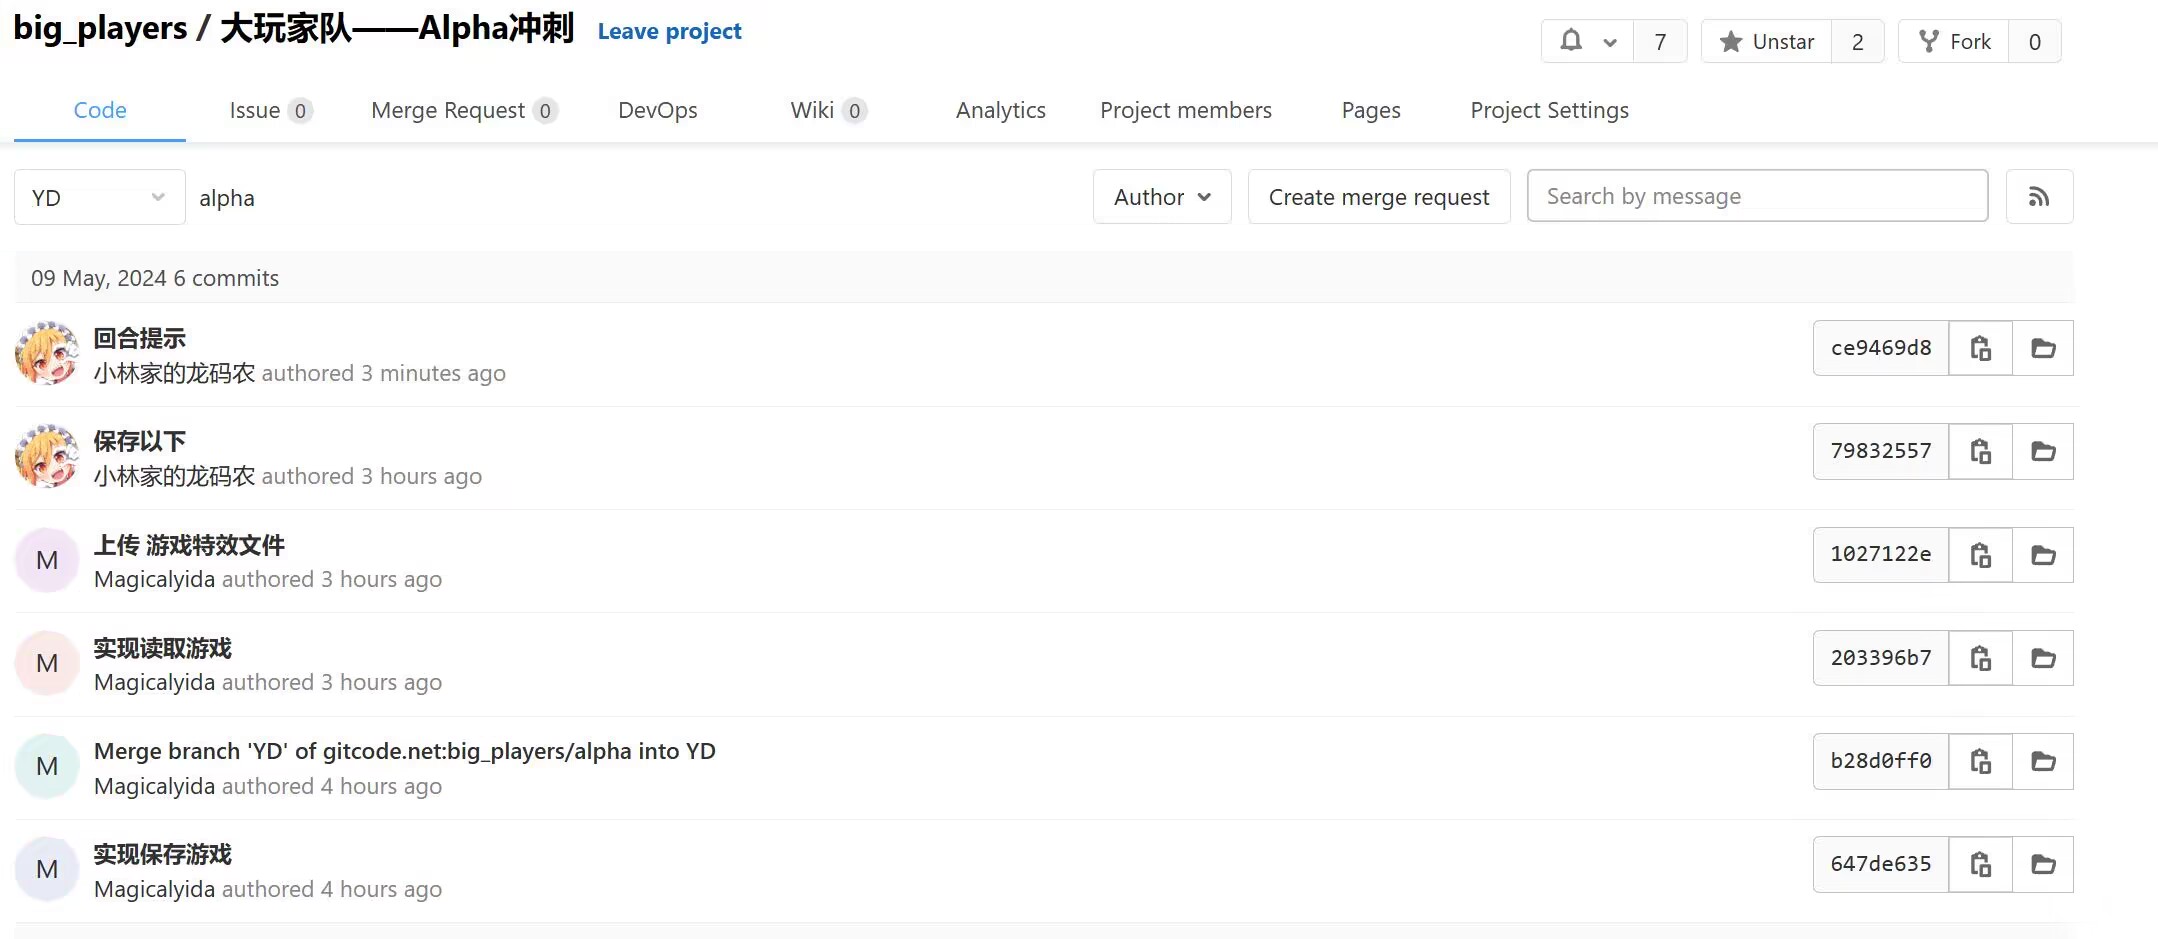Open commit hash 79832557
The width and height of the screenshot is (2158, 939).
(1881, 451)
